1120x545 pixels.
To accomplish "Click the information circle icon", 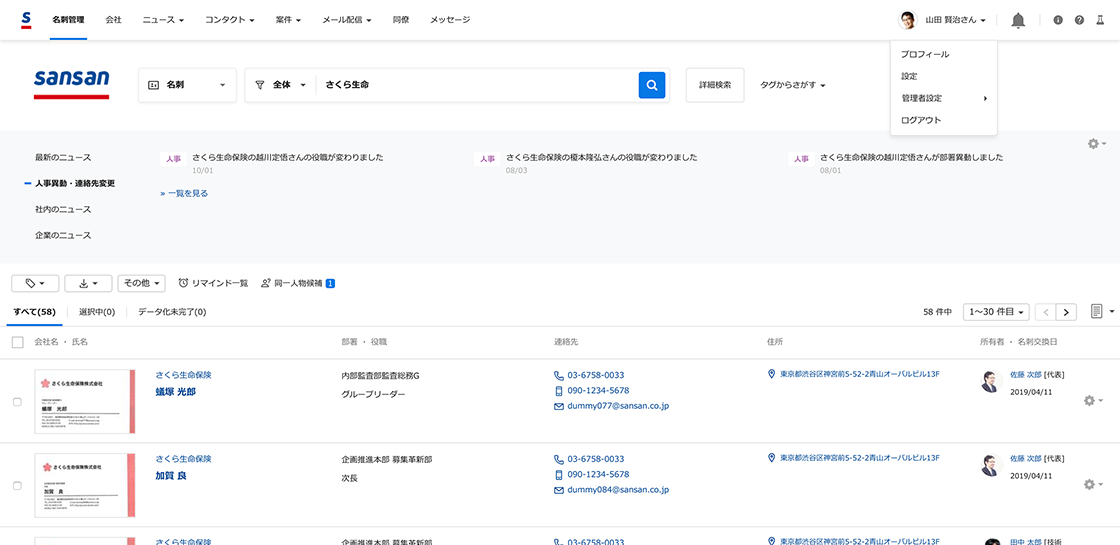I will 1059,20.
